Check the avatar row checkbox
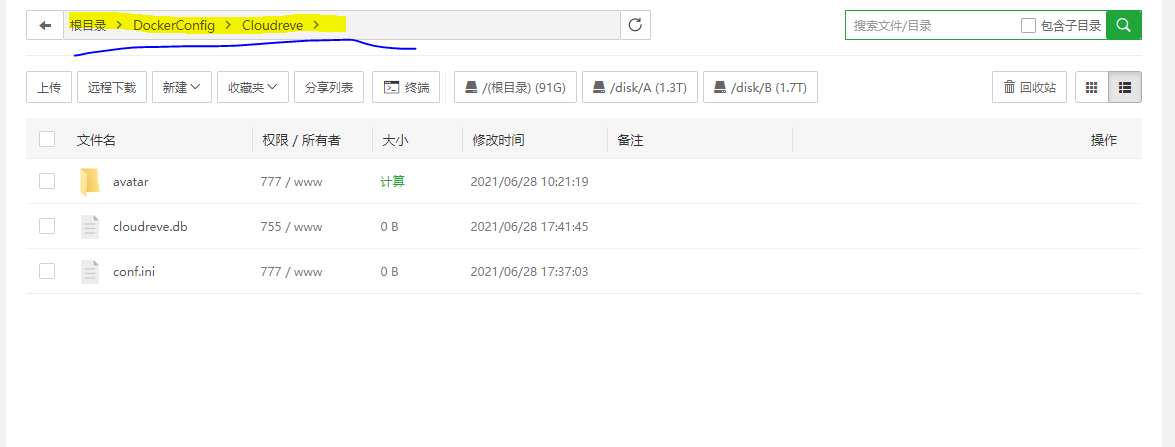 click(x=47, y=181)
